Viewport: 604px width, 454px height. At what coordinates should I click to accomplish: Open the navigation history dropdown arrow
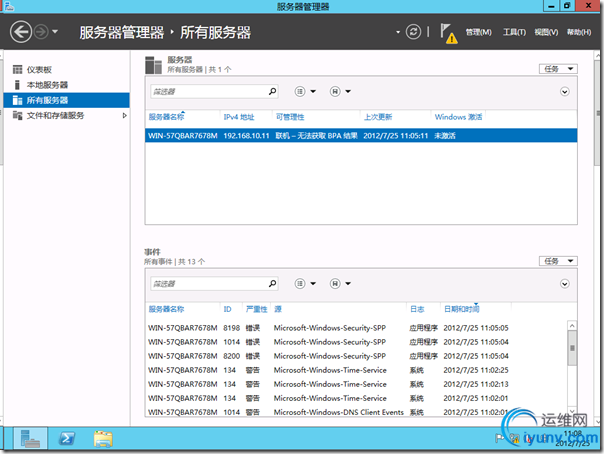click(x=55, y=32)
